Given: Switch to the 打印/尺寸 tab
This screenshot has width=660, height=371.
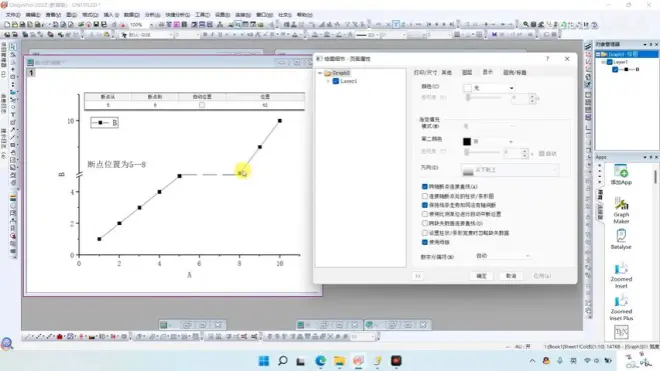Looking at the screenshot, I should (x=425, y=72).
